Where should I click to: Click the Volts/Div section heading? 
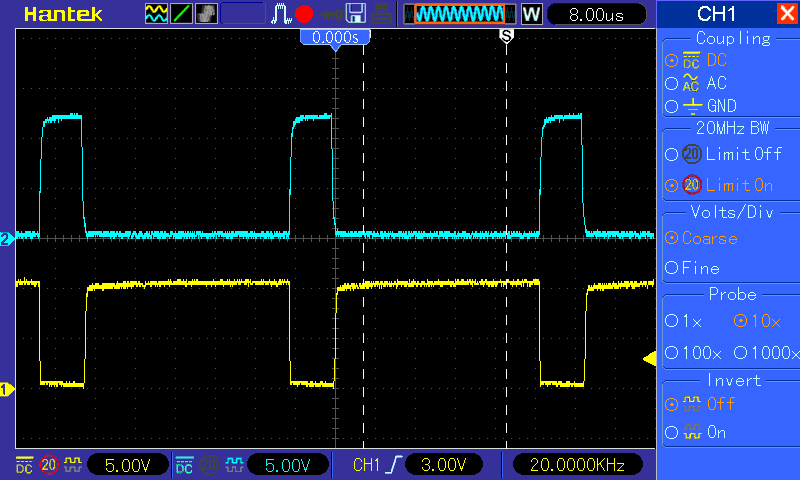tap(732, 212)
